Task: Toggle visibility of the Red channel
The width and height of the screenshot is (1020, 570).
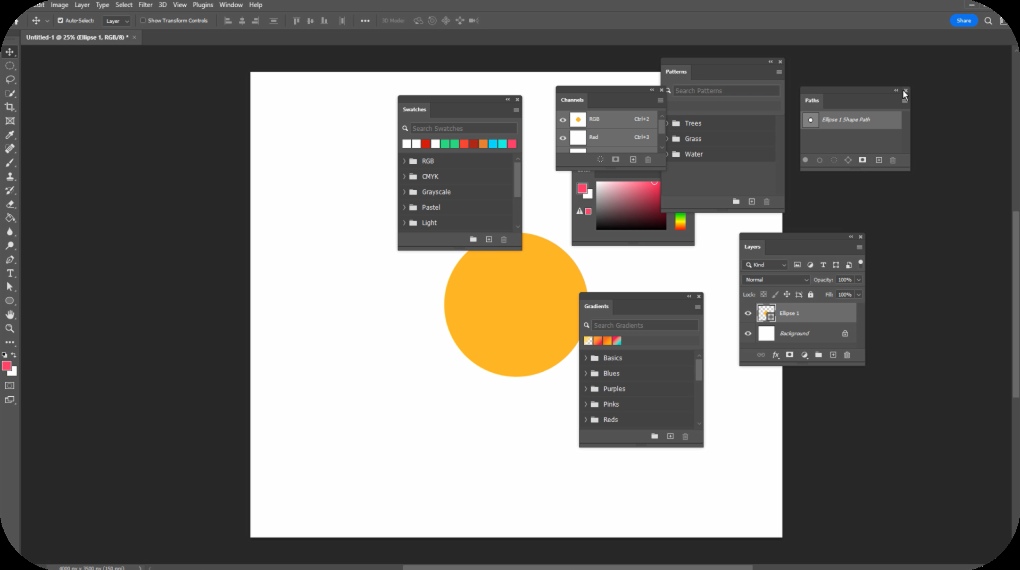Action: pos(563,137)
